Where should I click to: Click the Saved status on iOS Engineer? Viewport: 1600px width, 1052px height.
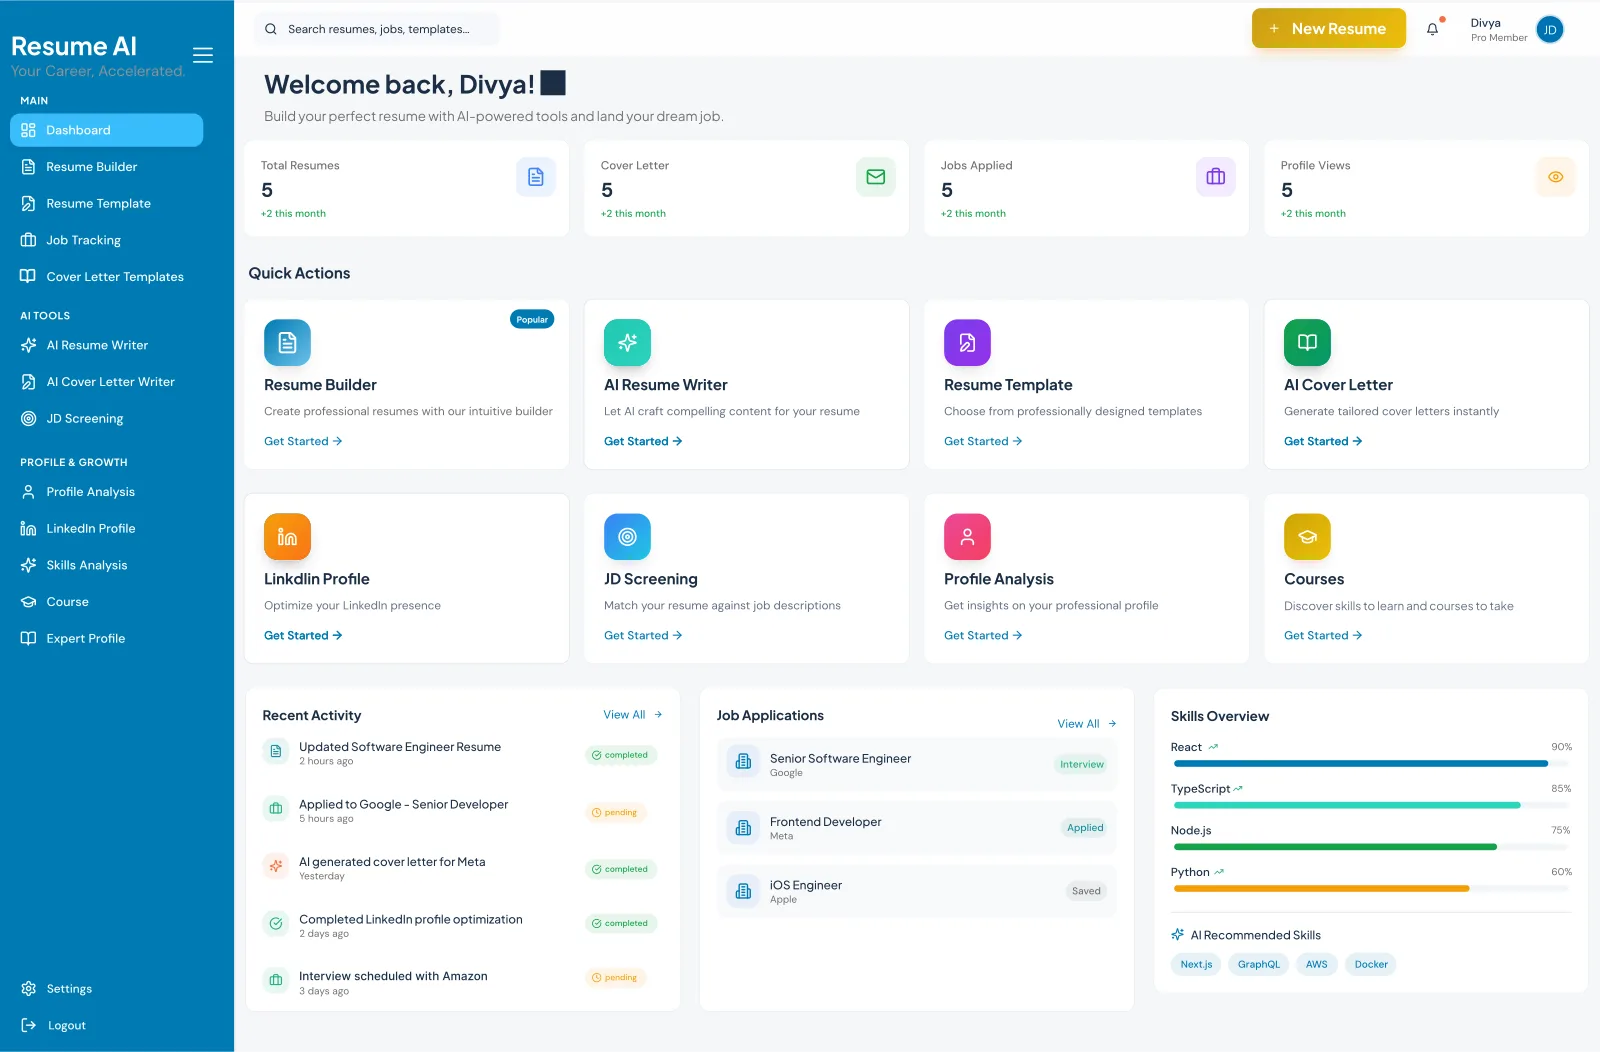click(1086, 891)
